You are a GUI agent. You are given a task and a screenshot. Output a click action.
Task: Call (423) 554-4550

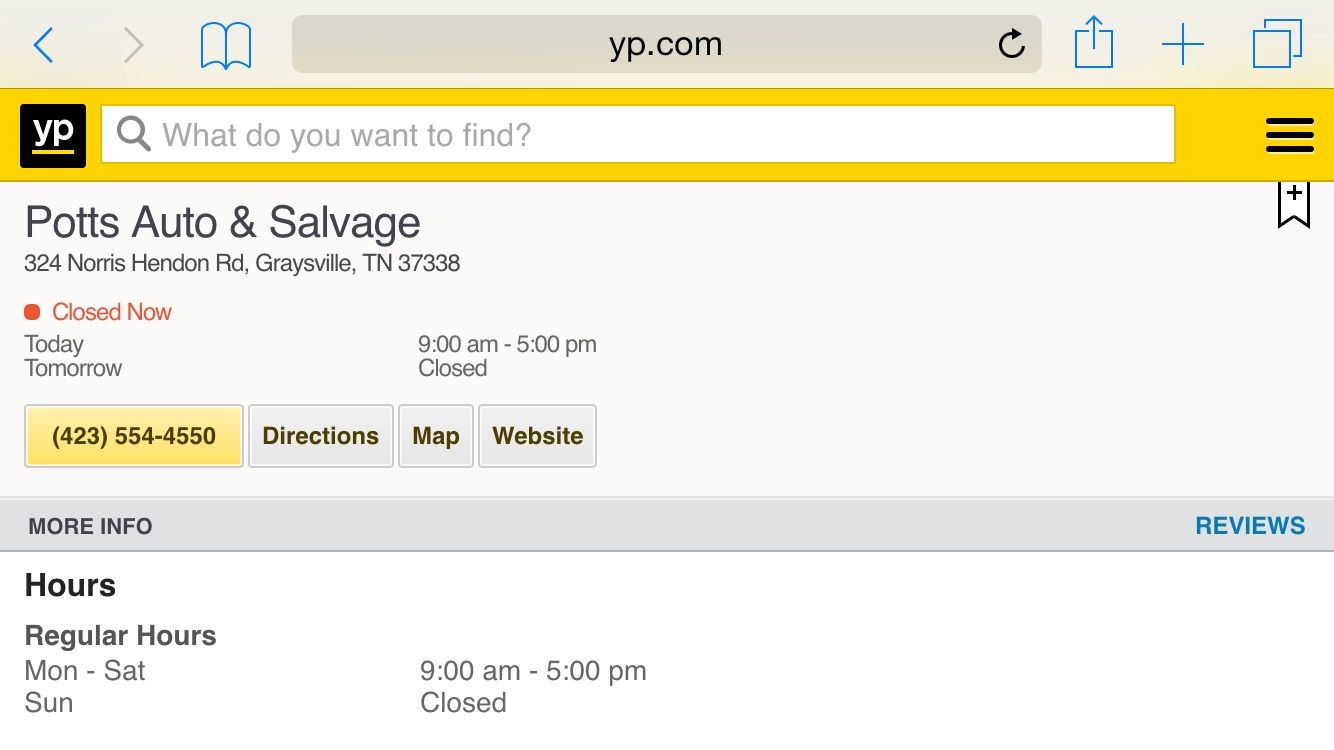(x=134, y=436)
